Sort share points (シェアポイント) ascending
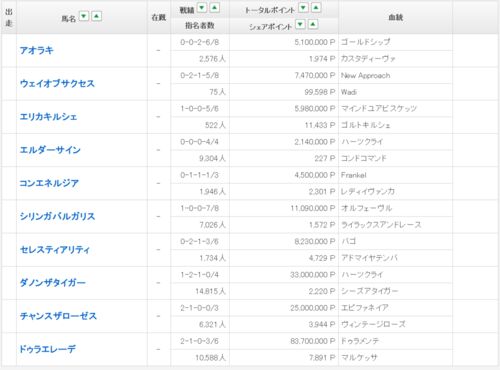This screenshot has height=370, width=500. pos(313,24)
